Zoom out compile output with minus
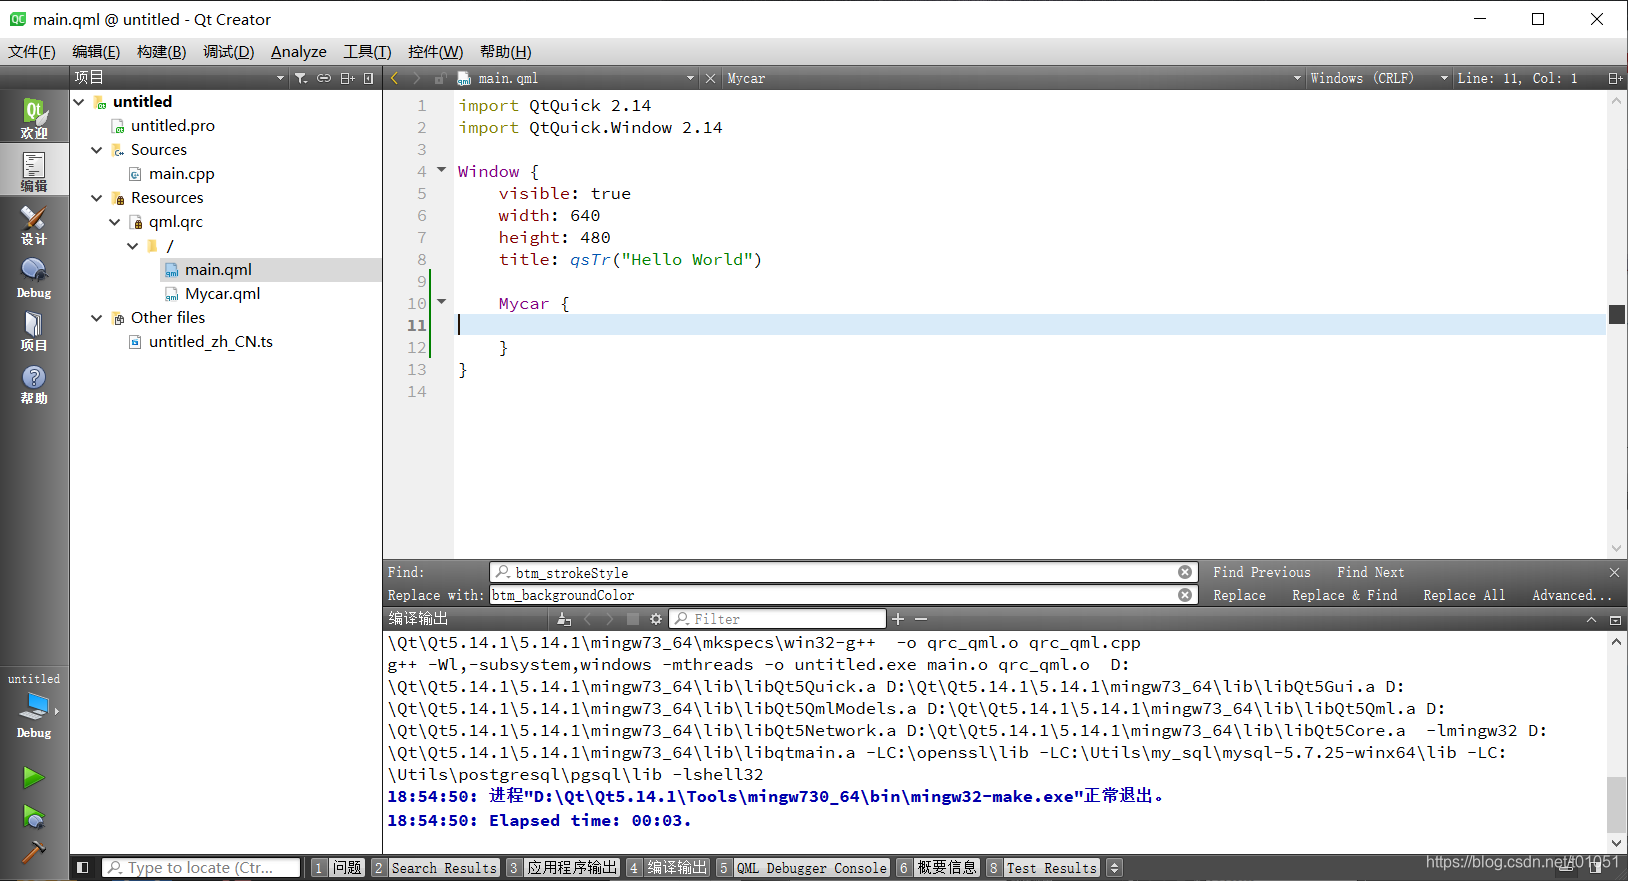Screen dimensions: 1628x881 [921, 619]
